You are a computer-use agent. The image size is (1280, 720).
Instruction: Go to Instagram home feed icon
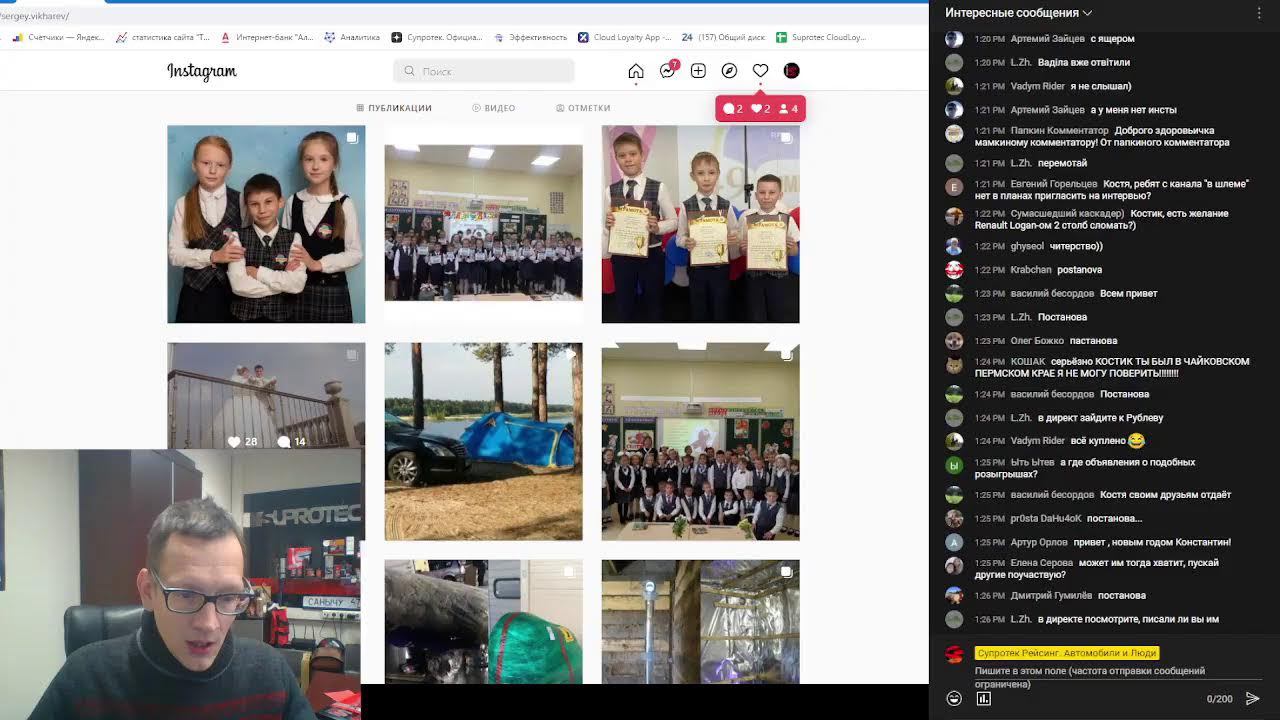click(635, 71)
